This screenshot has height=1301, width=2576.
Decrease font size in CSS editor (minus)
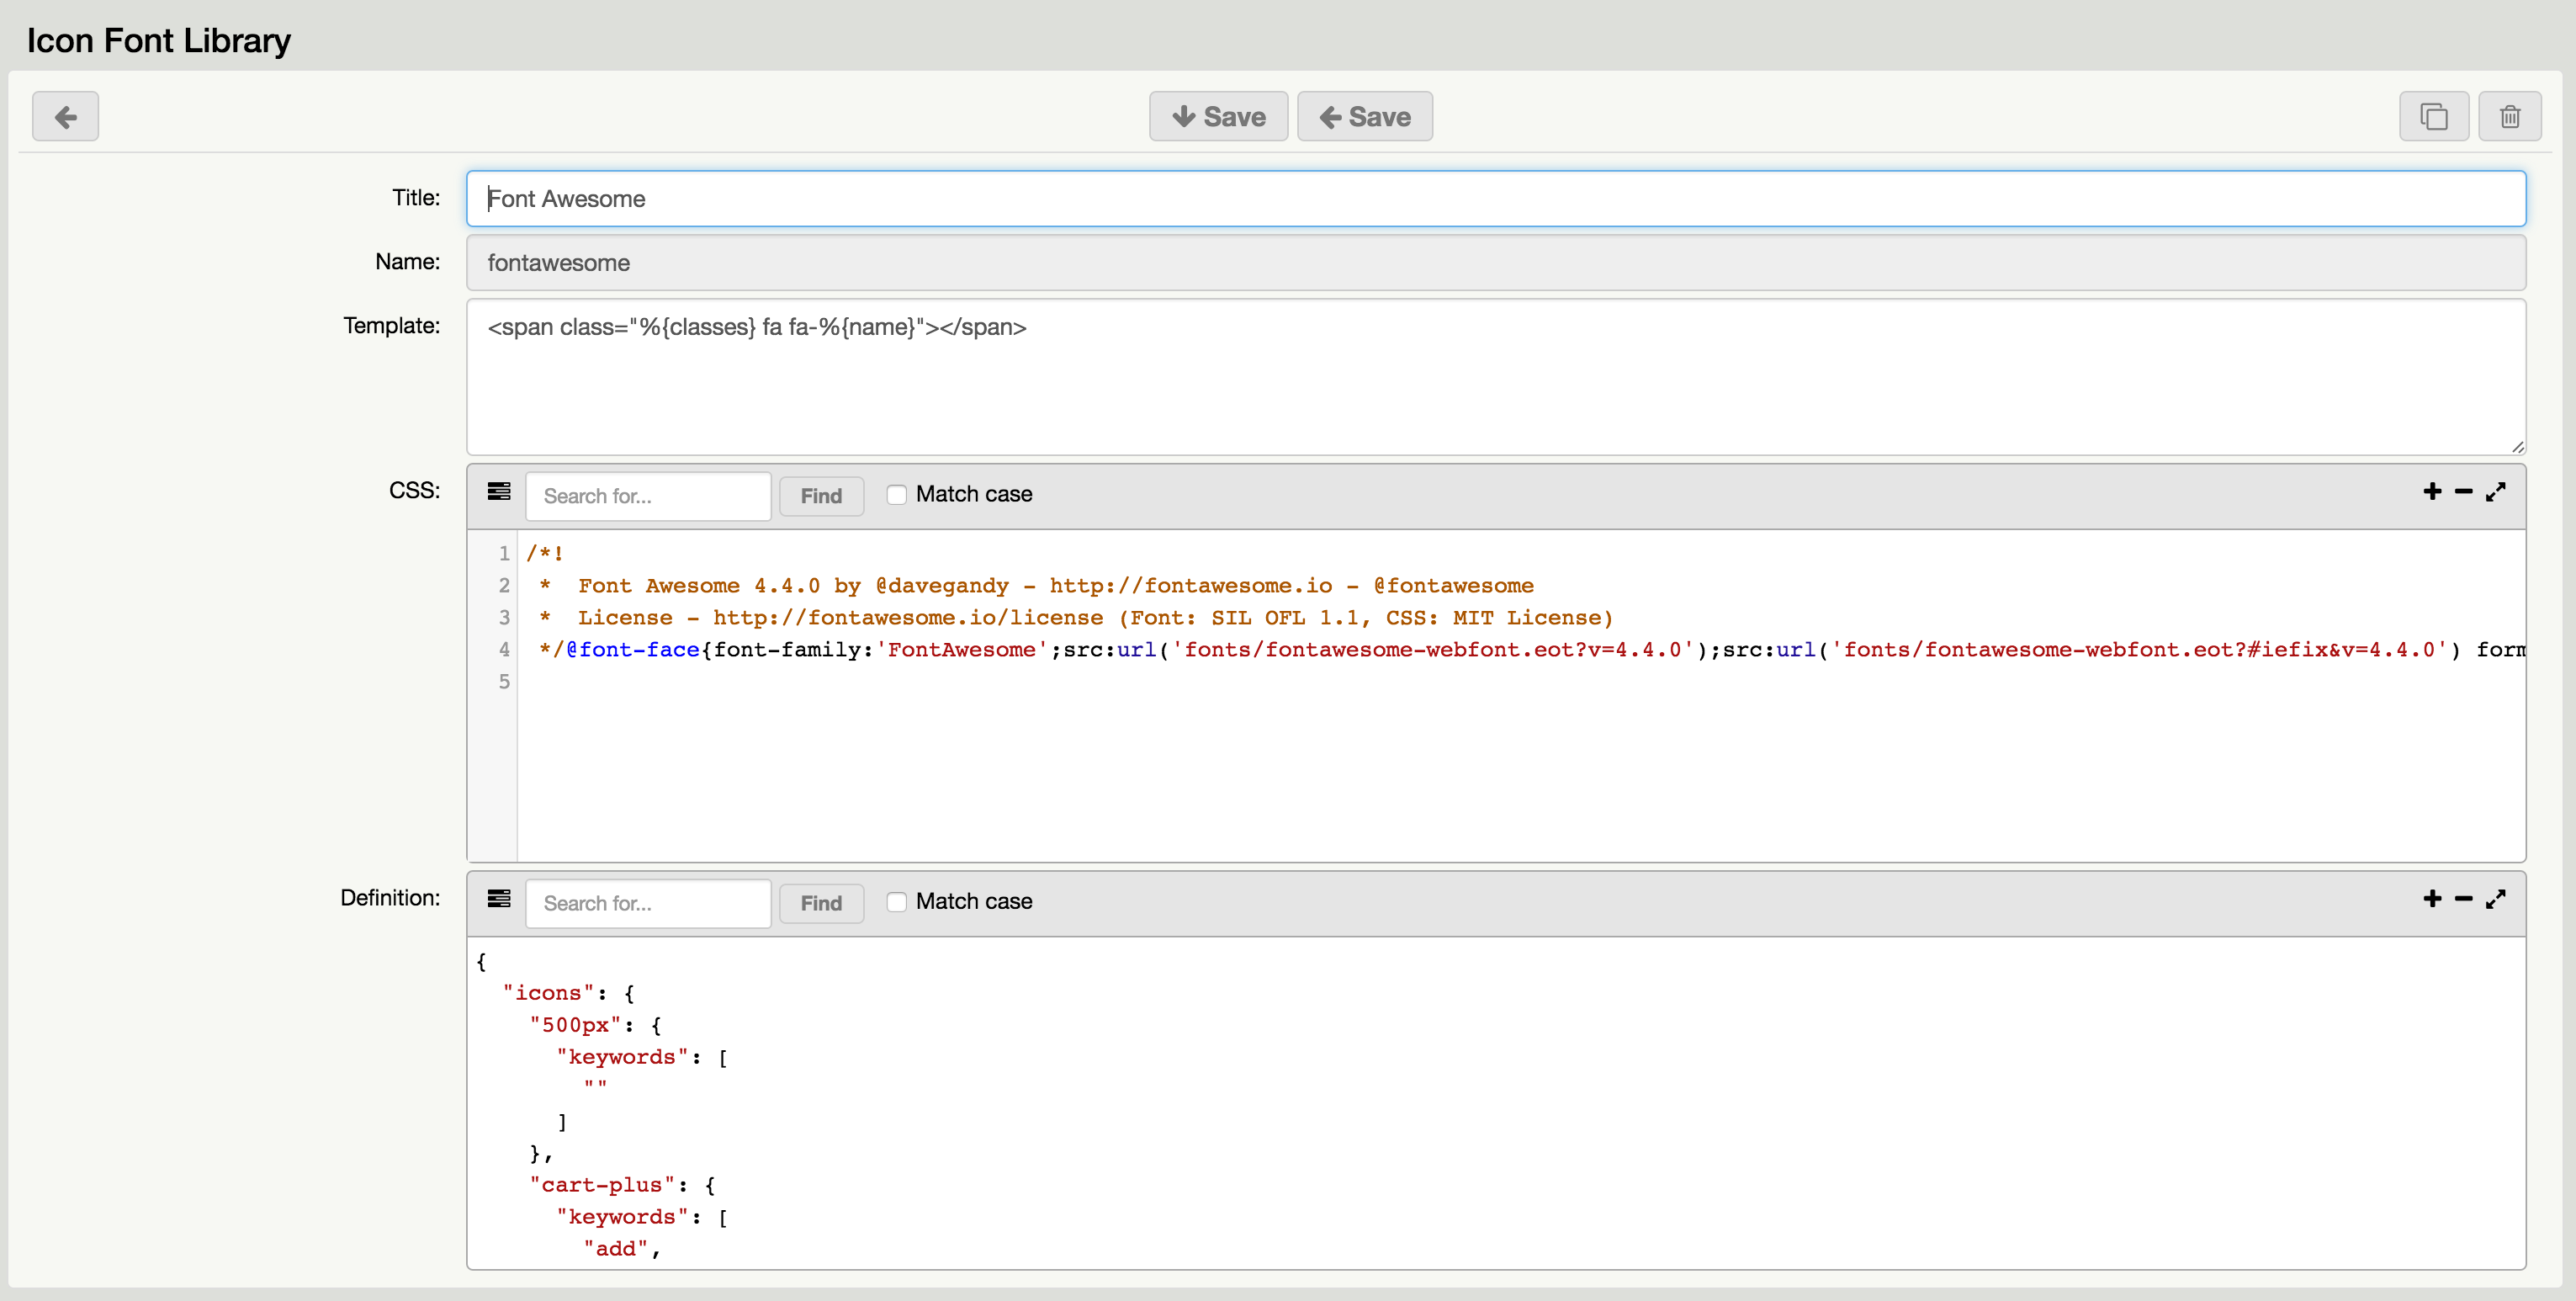[x=2463, y=492]
